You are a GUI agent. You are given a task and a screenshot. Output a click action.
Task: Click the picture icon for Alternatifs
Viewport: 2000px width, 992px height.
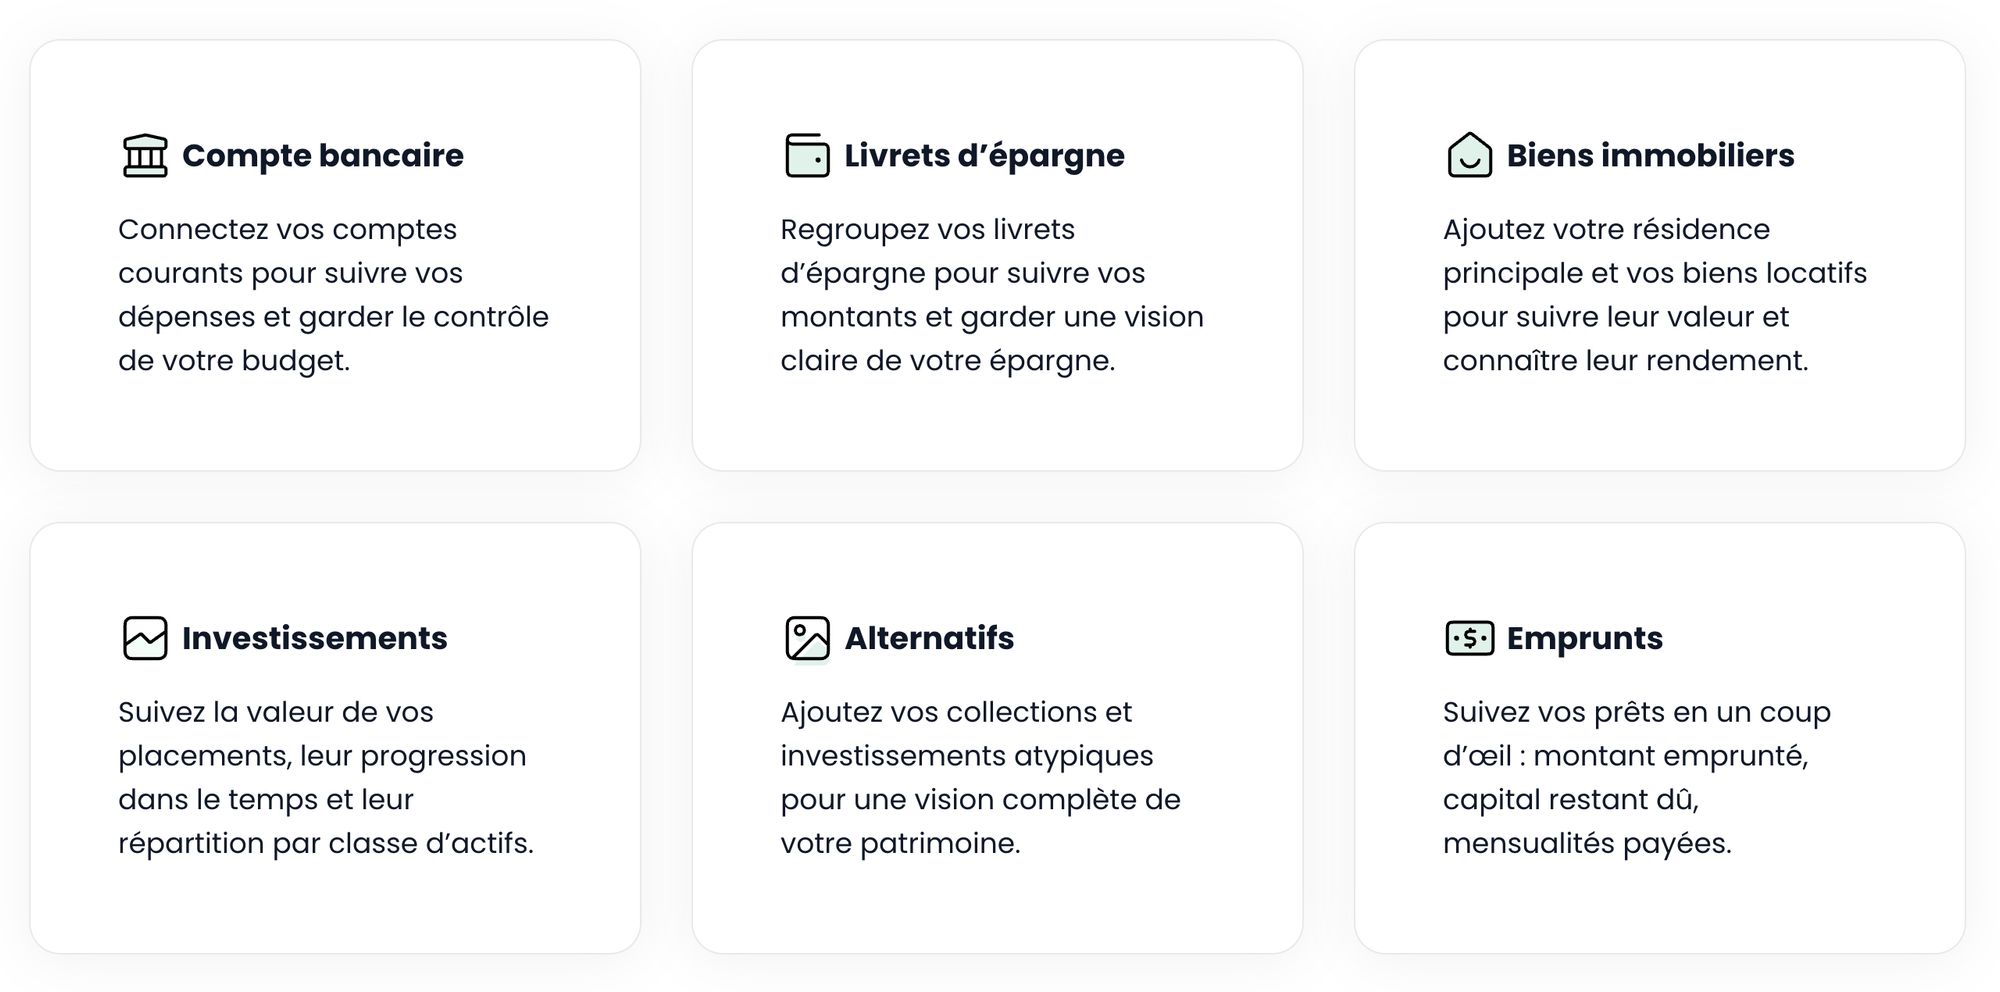807,638
